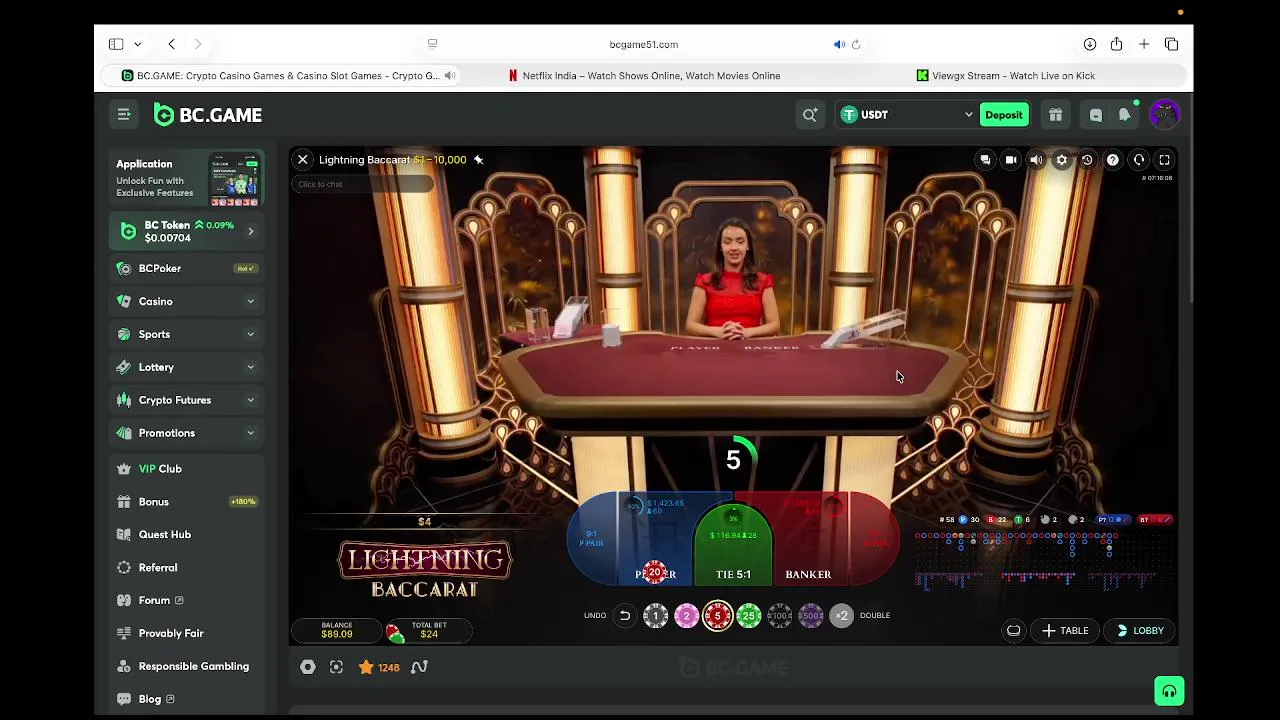Open the baccarat roadmap scoreboard
Viewport: 1280px width, 720px height.
coord(1043,552)
